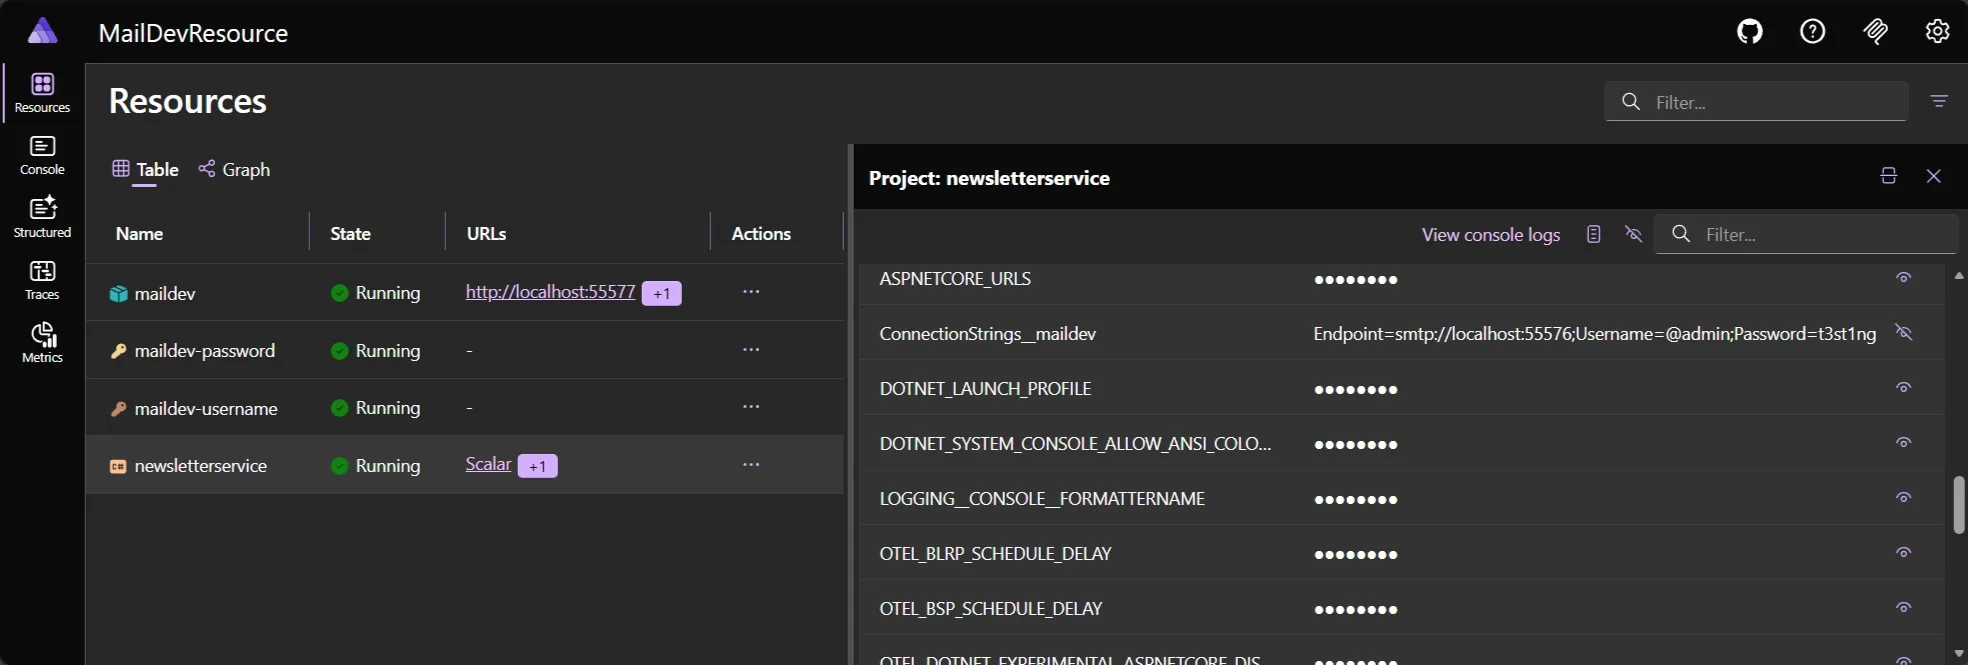Open the Scalar link
This screenshot has height=665, width=1968.
(x=488, y=464)
